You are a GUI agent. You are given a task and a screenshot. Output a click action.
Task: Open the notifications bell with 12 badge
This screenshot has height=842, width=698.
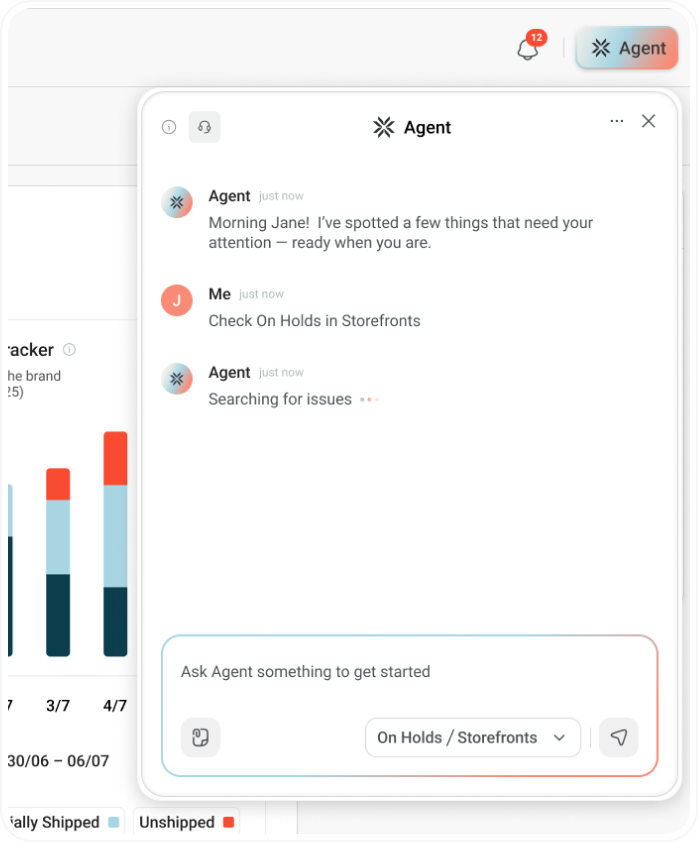tap(528, 48)
